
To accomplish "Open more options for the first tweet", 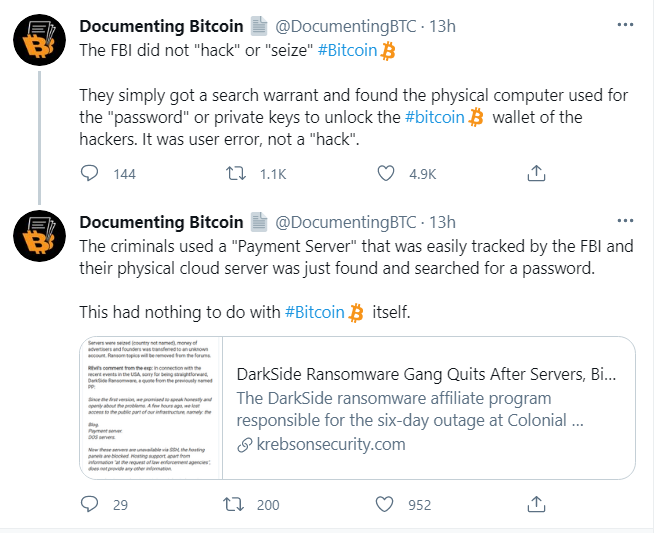I will (625, 23).
